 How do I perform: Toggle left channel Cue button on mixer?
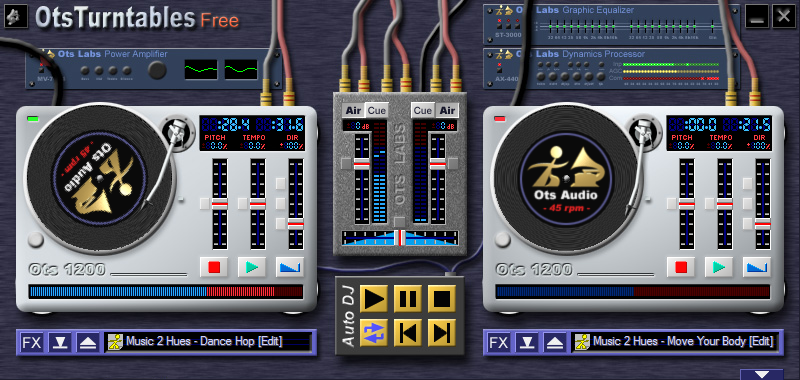[377, 111]
